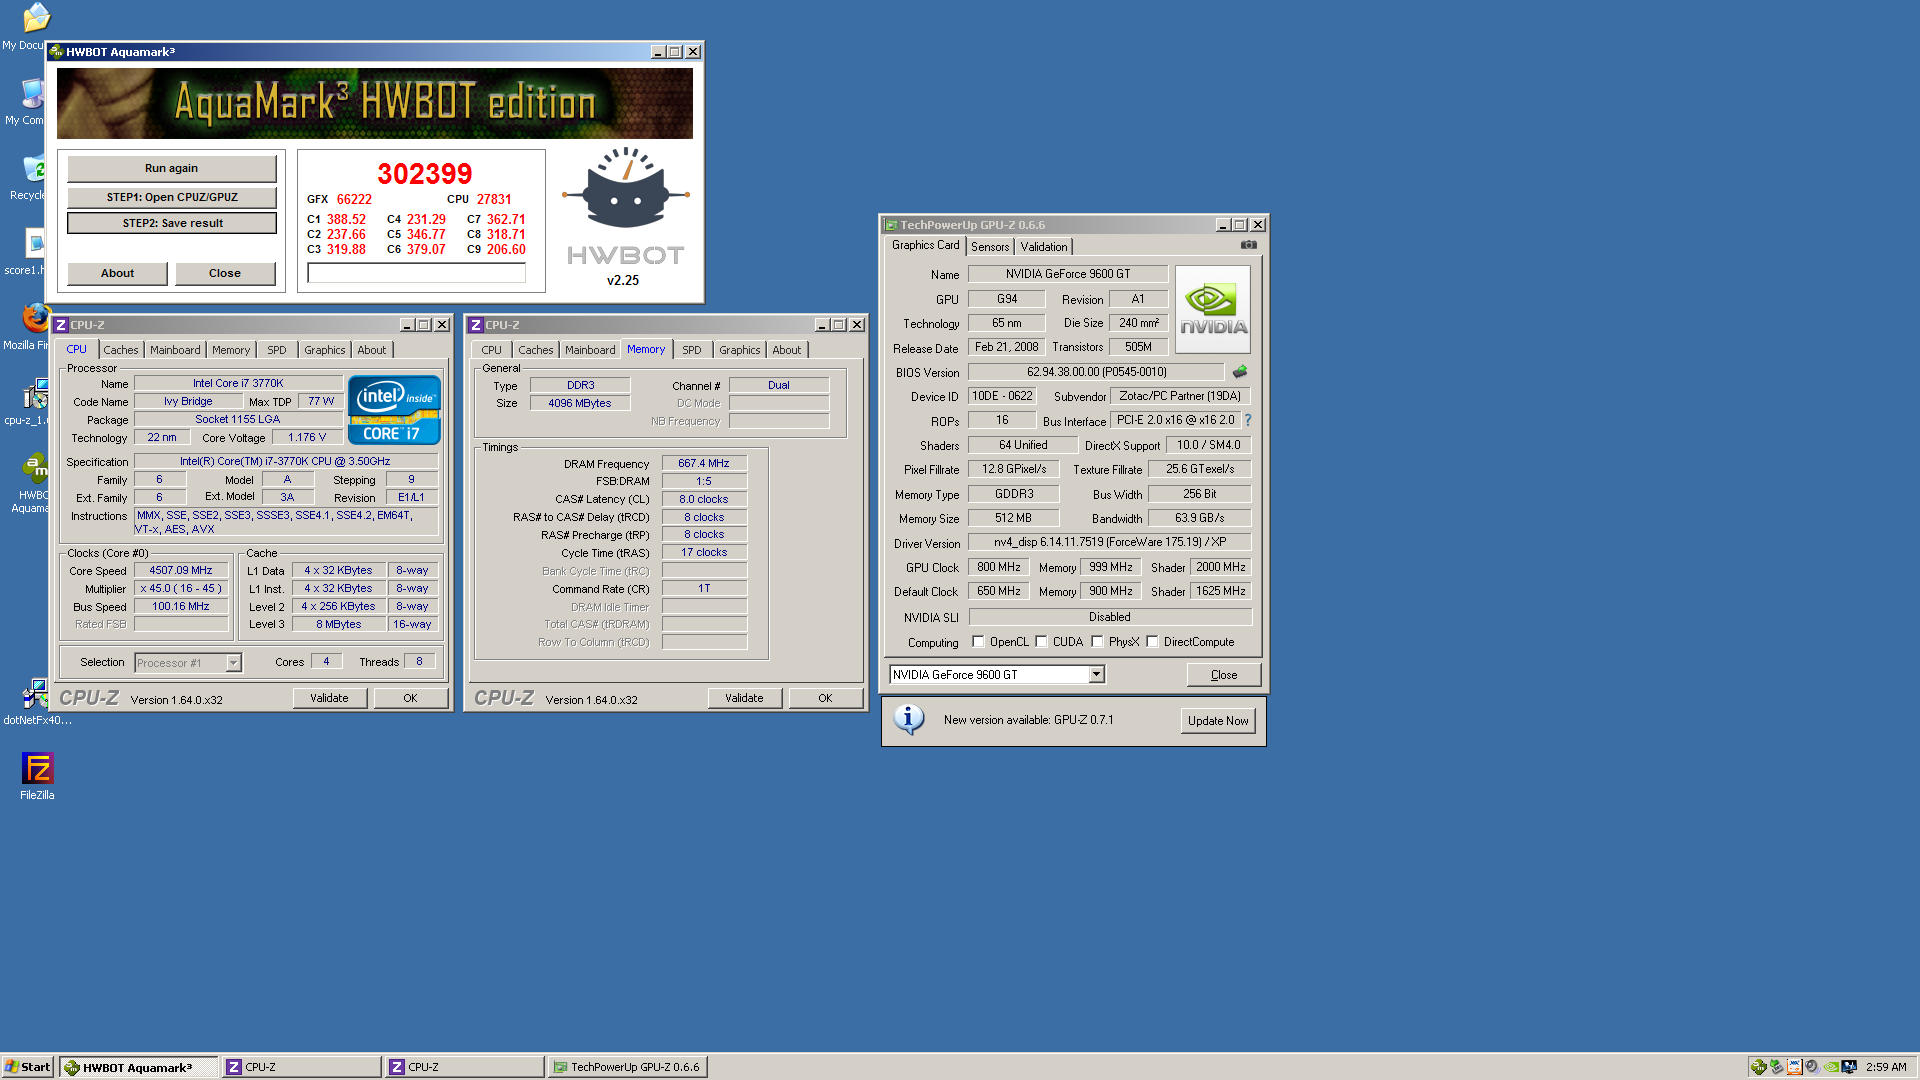Click the AquaMark3 HWBOT edition banner
Image resolution: width=1920 pixels, height=1080 pixels.
(x=375, y=103)
